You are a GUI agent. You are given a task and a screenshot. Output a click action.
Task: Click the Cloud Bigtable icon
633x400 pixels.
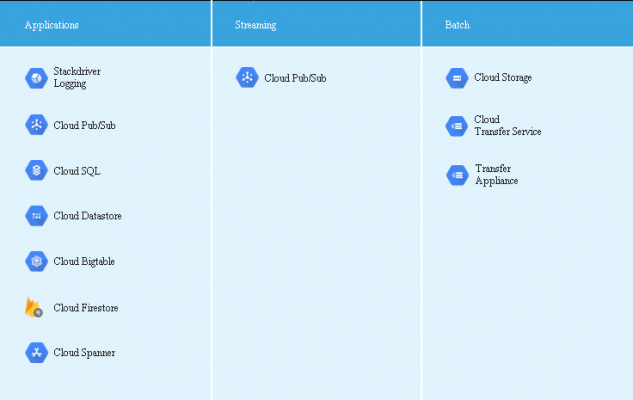coord(36,261)
